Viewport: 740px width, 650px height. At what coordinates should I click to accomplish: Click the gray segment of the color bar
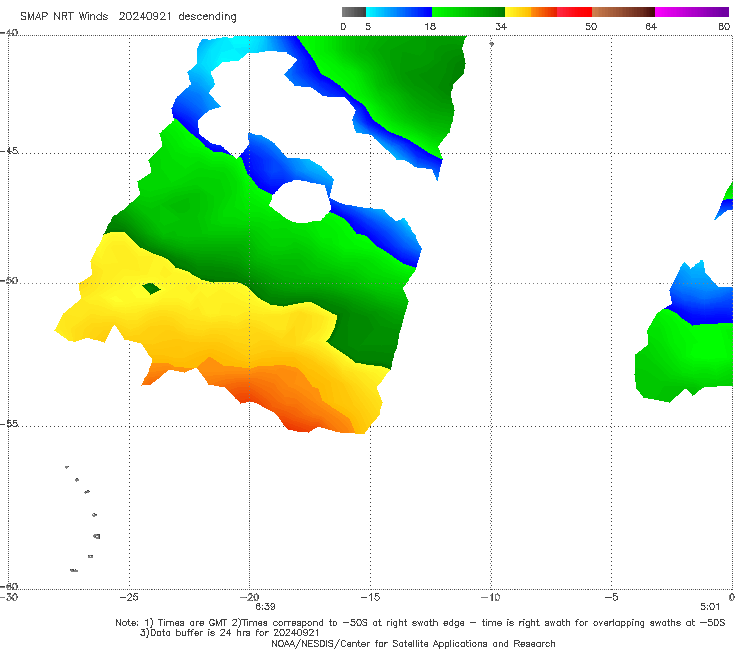pos(354,12)
